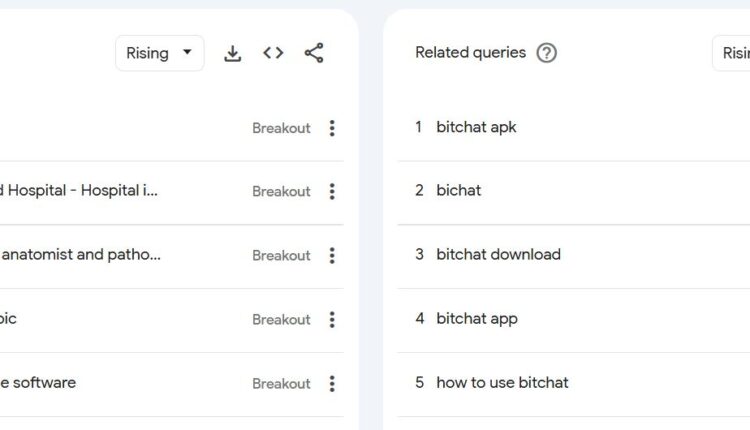Open three-dot menu for the Hospital topic

coord(332,191)
